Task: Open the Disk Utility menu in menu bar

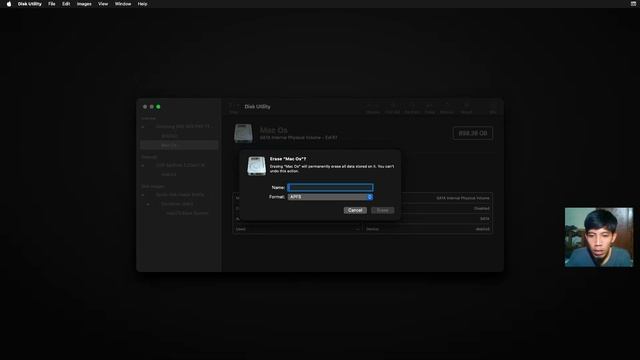Action: 29,4
